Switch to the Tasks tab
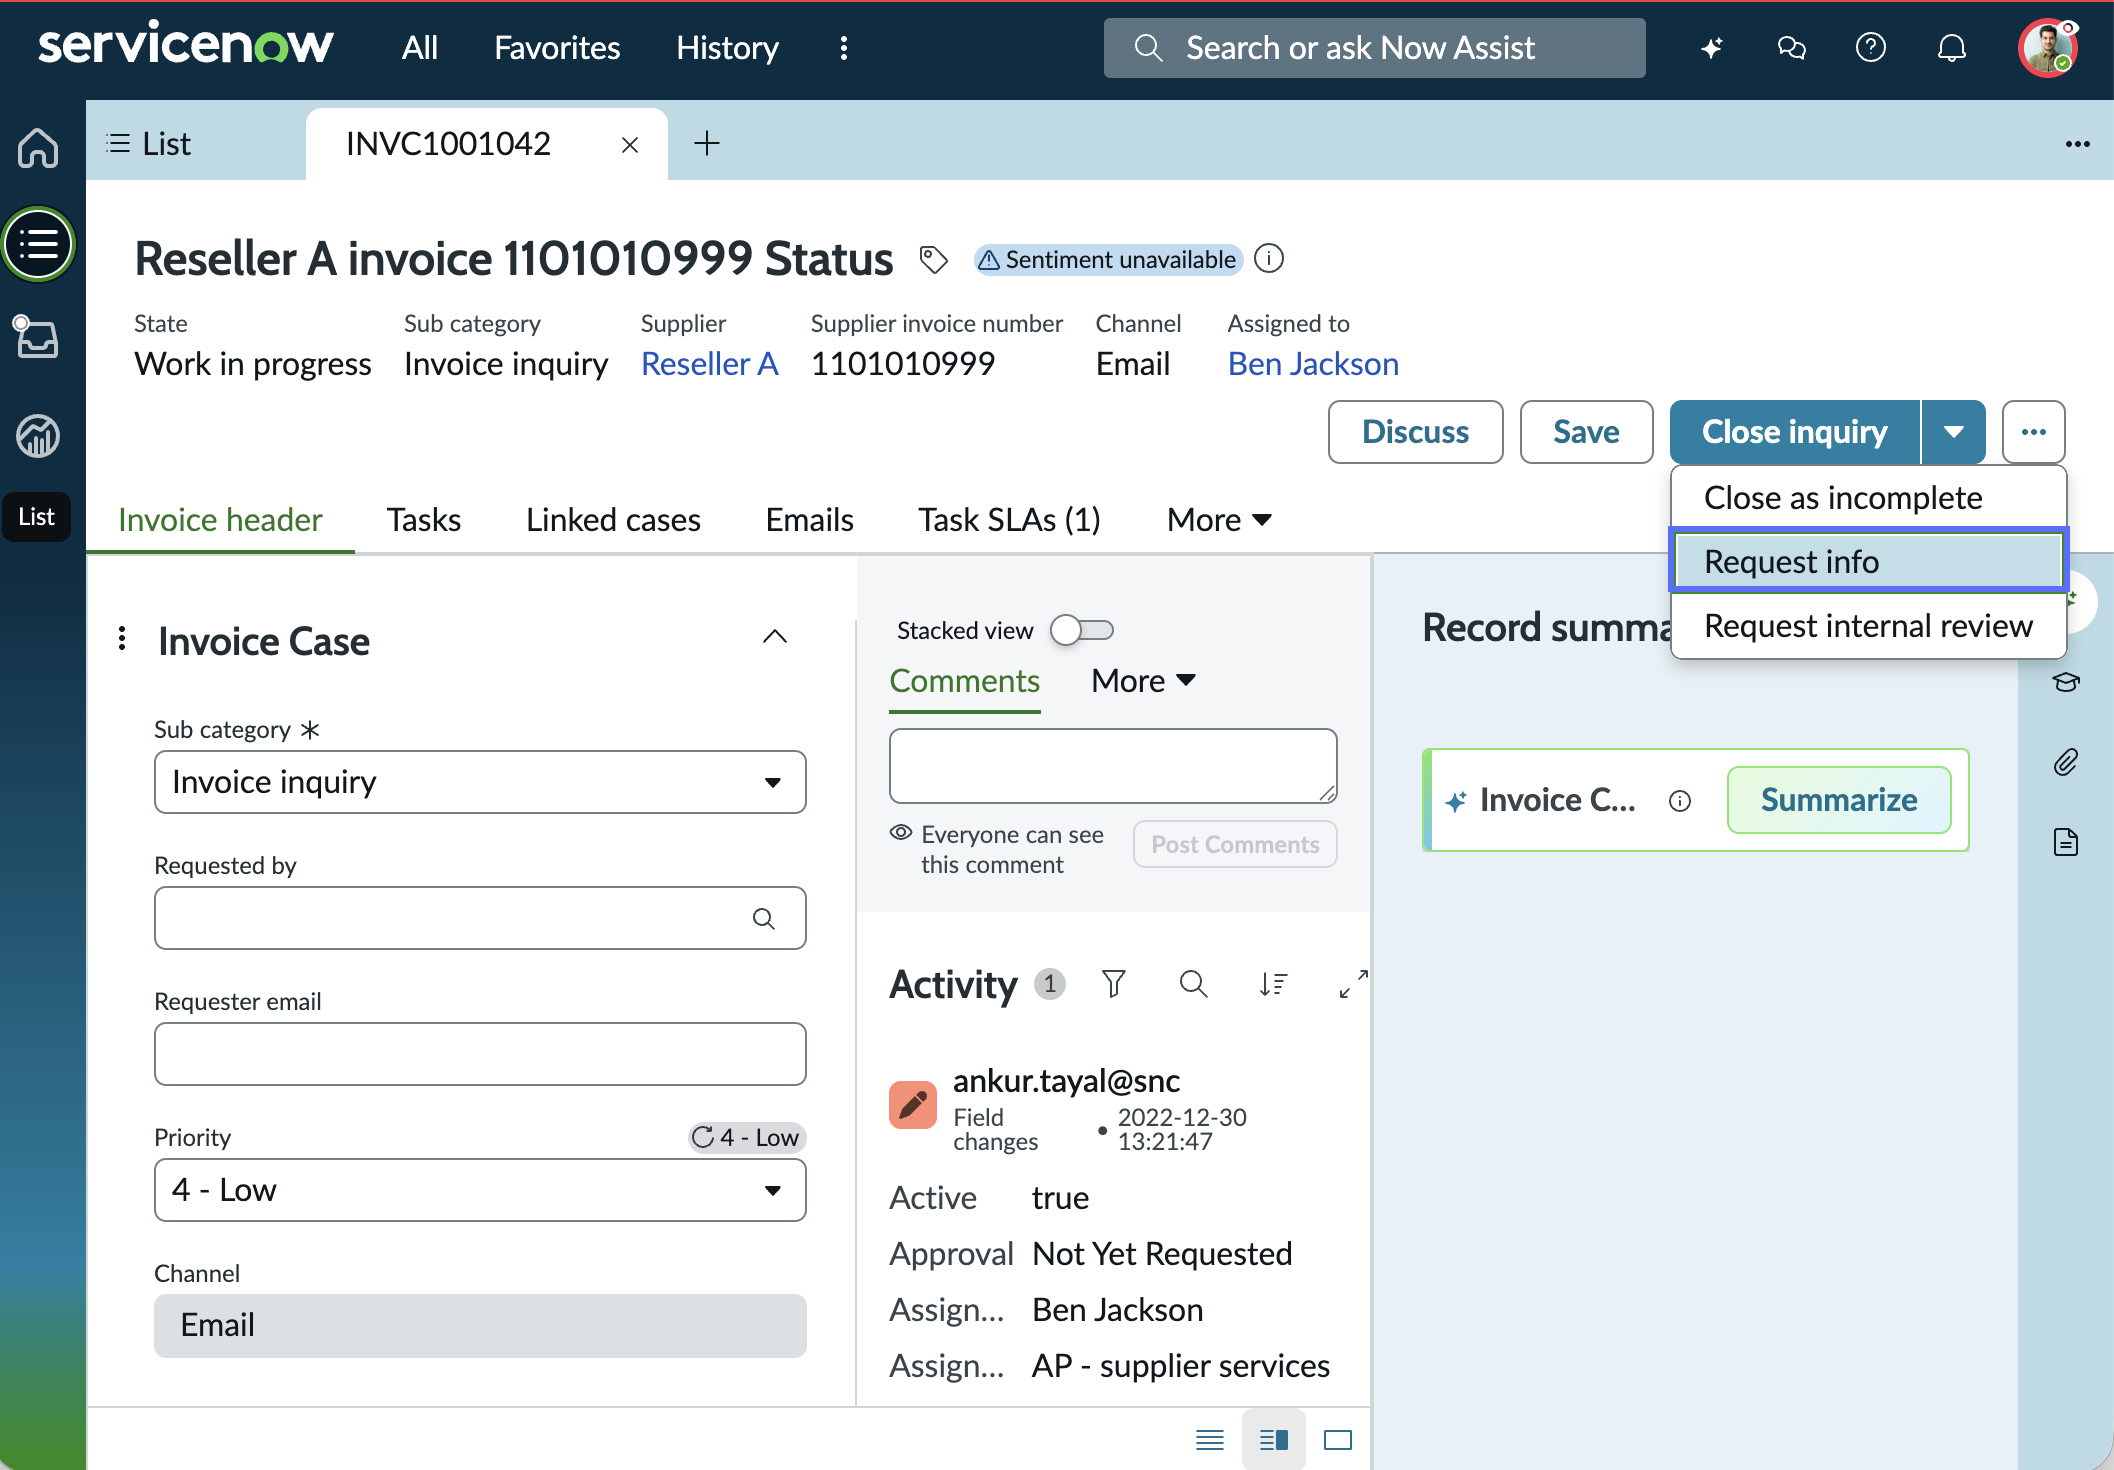The height and width of the screenshot is (1470, 2114). point(424,520)
